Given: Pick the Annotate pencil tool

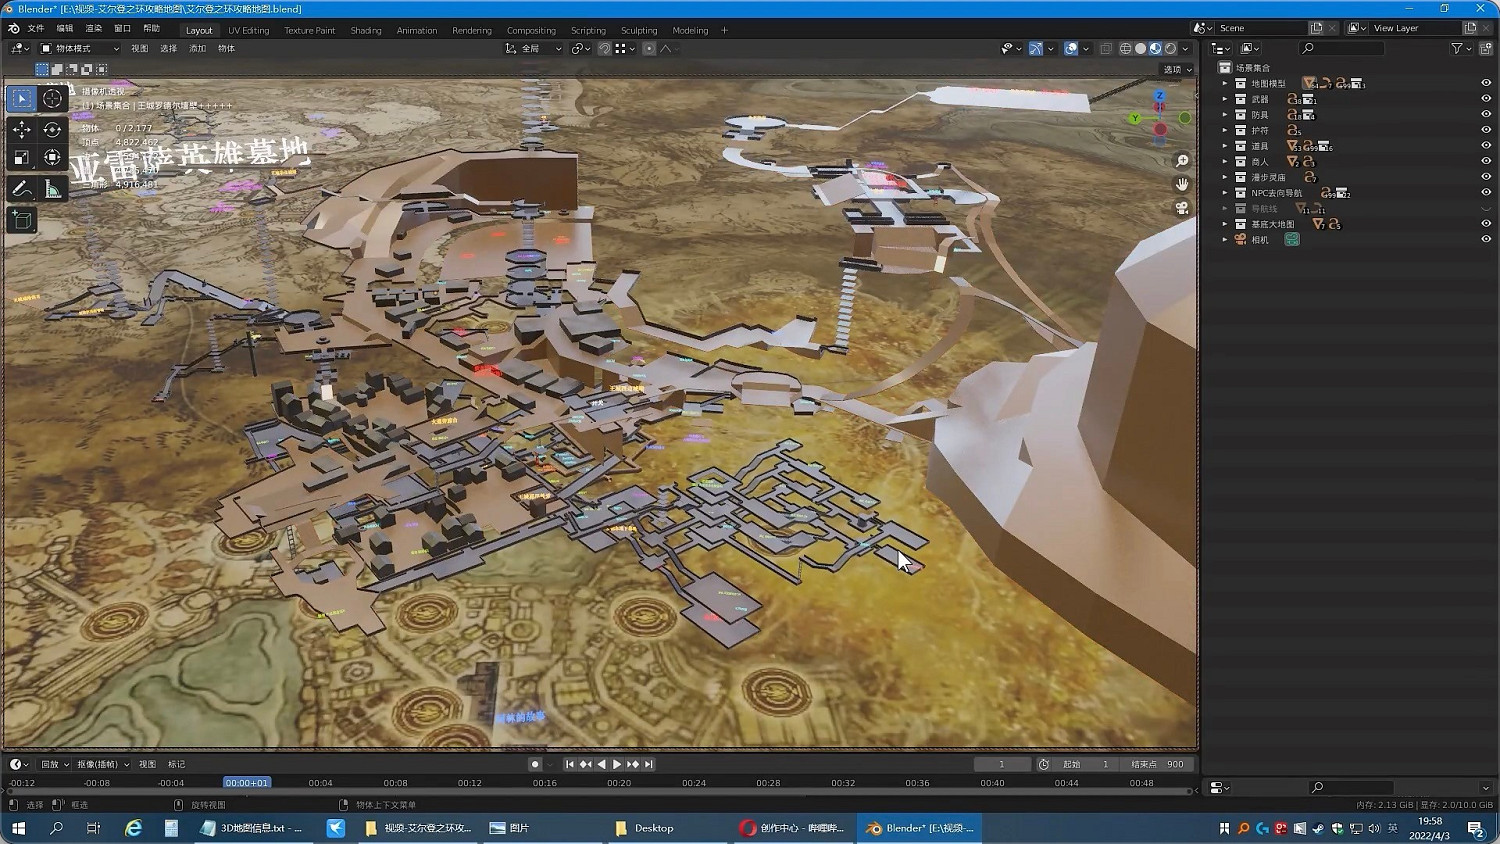Looking at the screenshot, I should click(22, 189).
